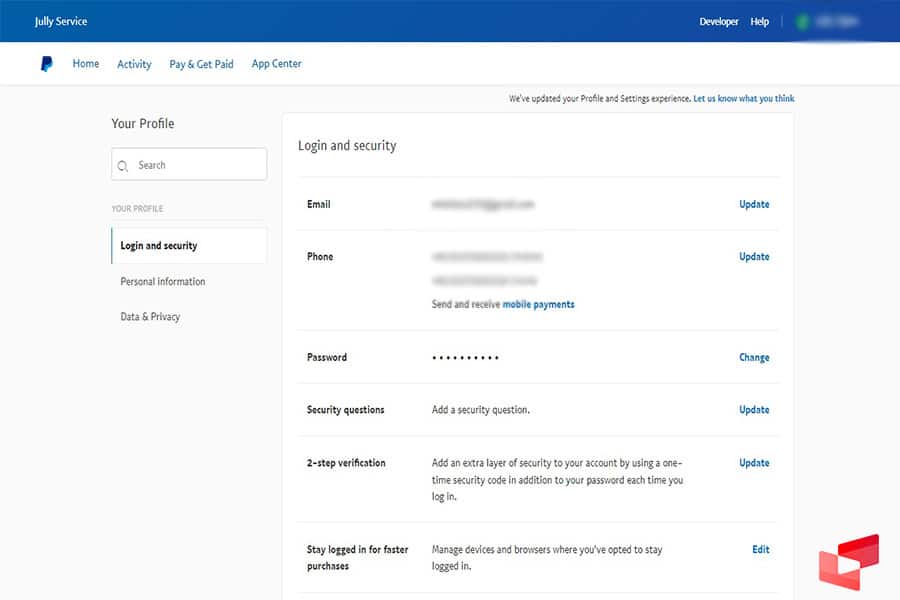
Task: Open the Developer link
Action: 718,21
